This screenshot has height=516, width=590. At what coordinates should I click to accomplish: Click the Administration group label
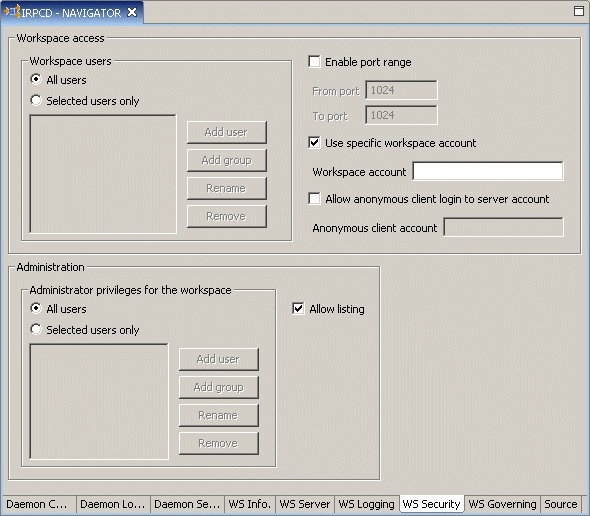click(x=50, y=267)
